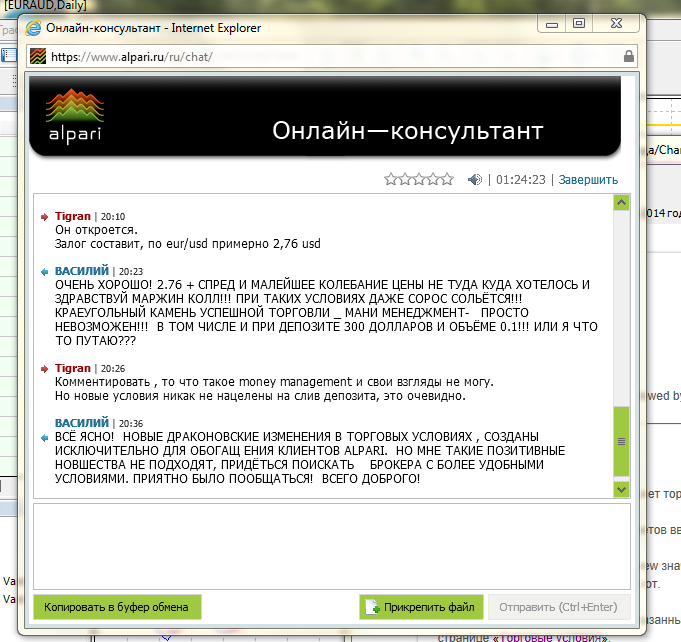Click the «Торговые условия» link in background page
This screenshot has height=642, width=681.
[552, 638]
